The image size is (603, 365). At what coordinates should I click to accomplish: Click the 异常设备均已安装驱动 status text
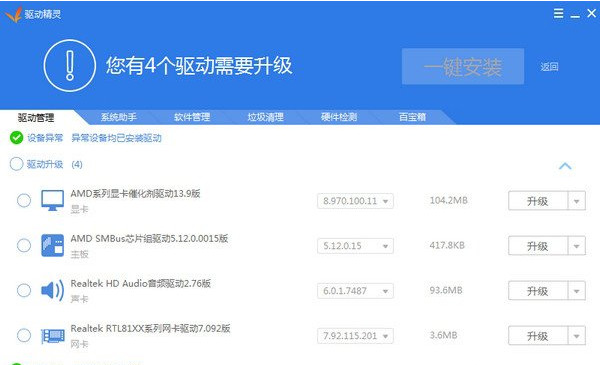(117, 138)
